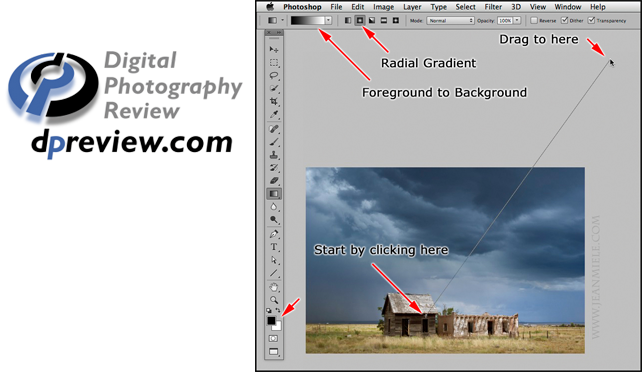
Task: Choose the Radial Gradient style button
Action: click(359, 20)
